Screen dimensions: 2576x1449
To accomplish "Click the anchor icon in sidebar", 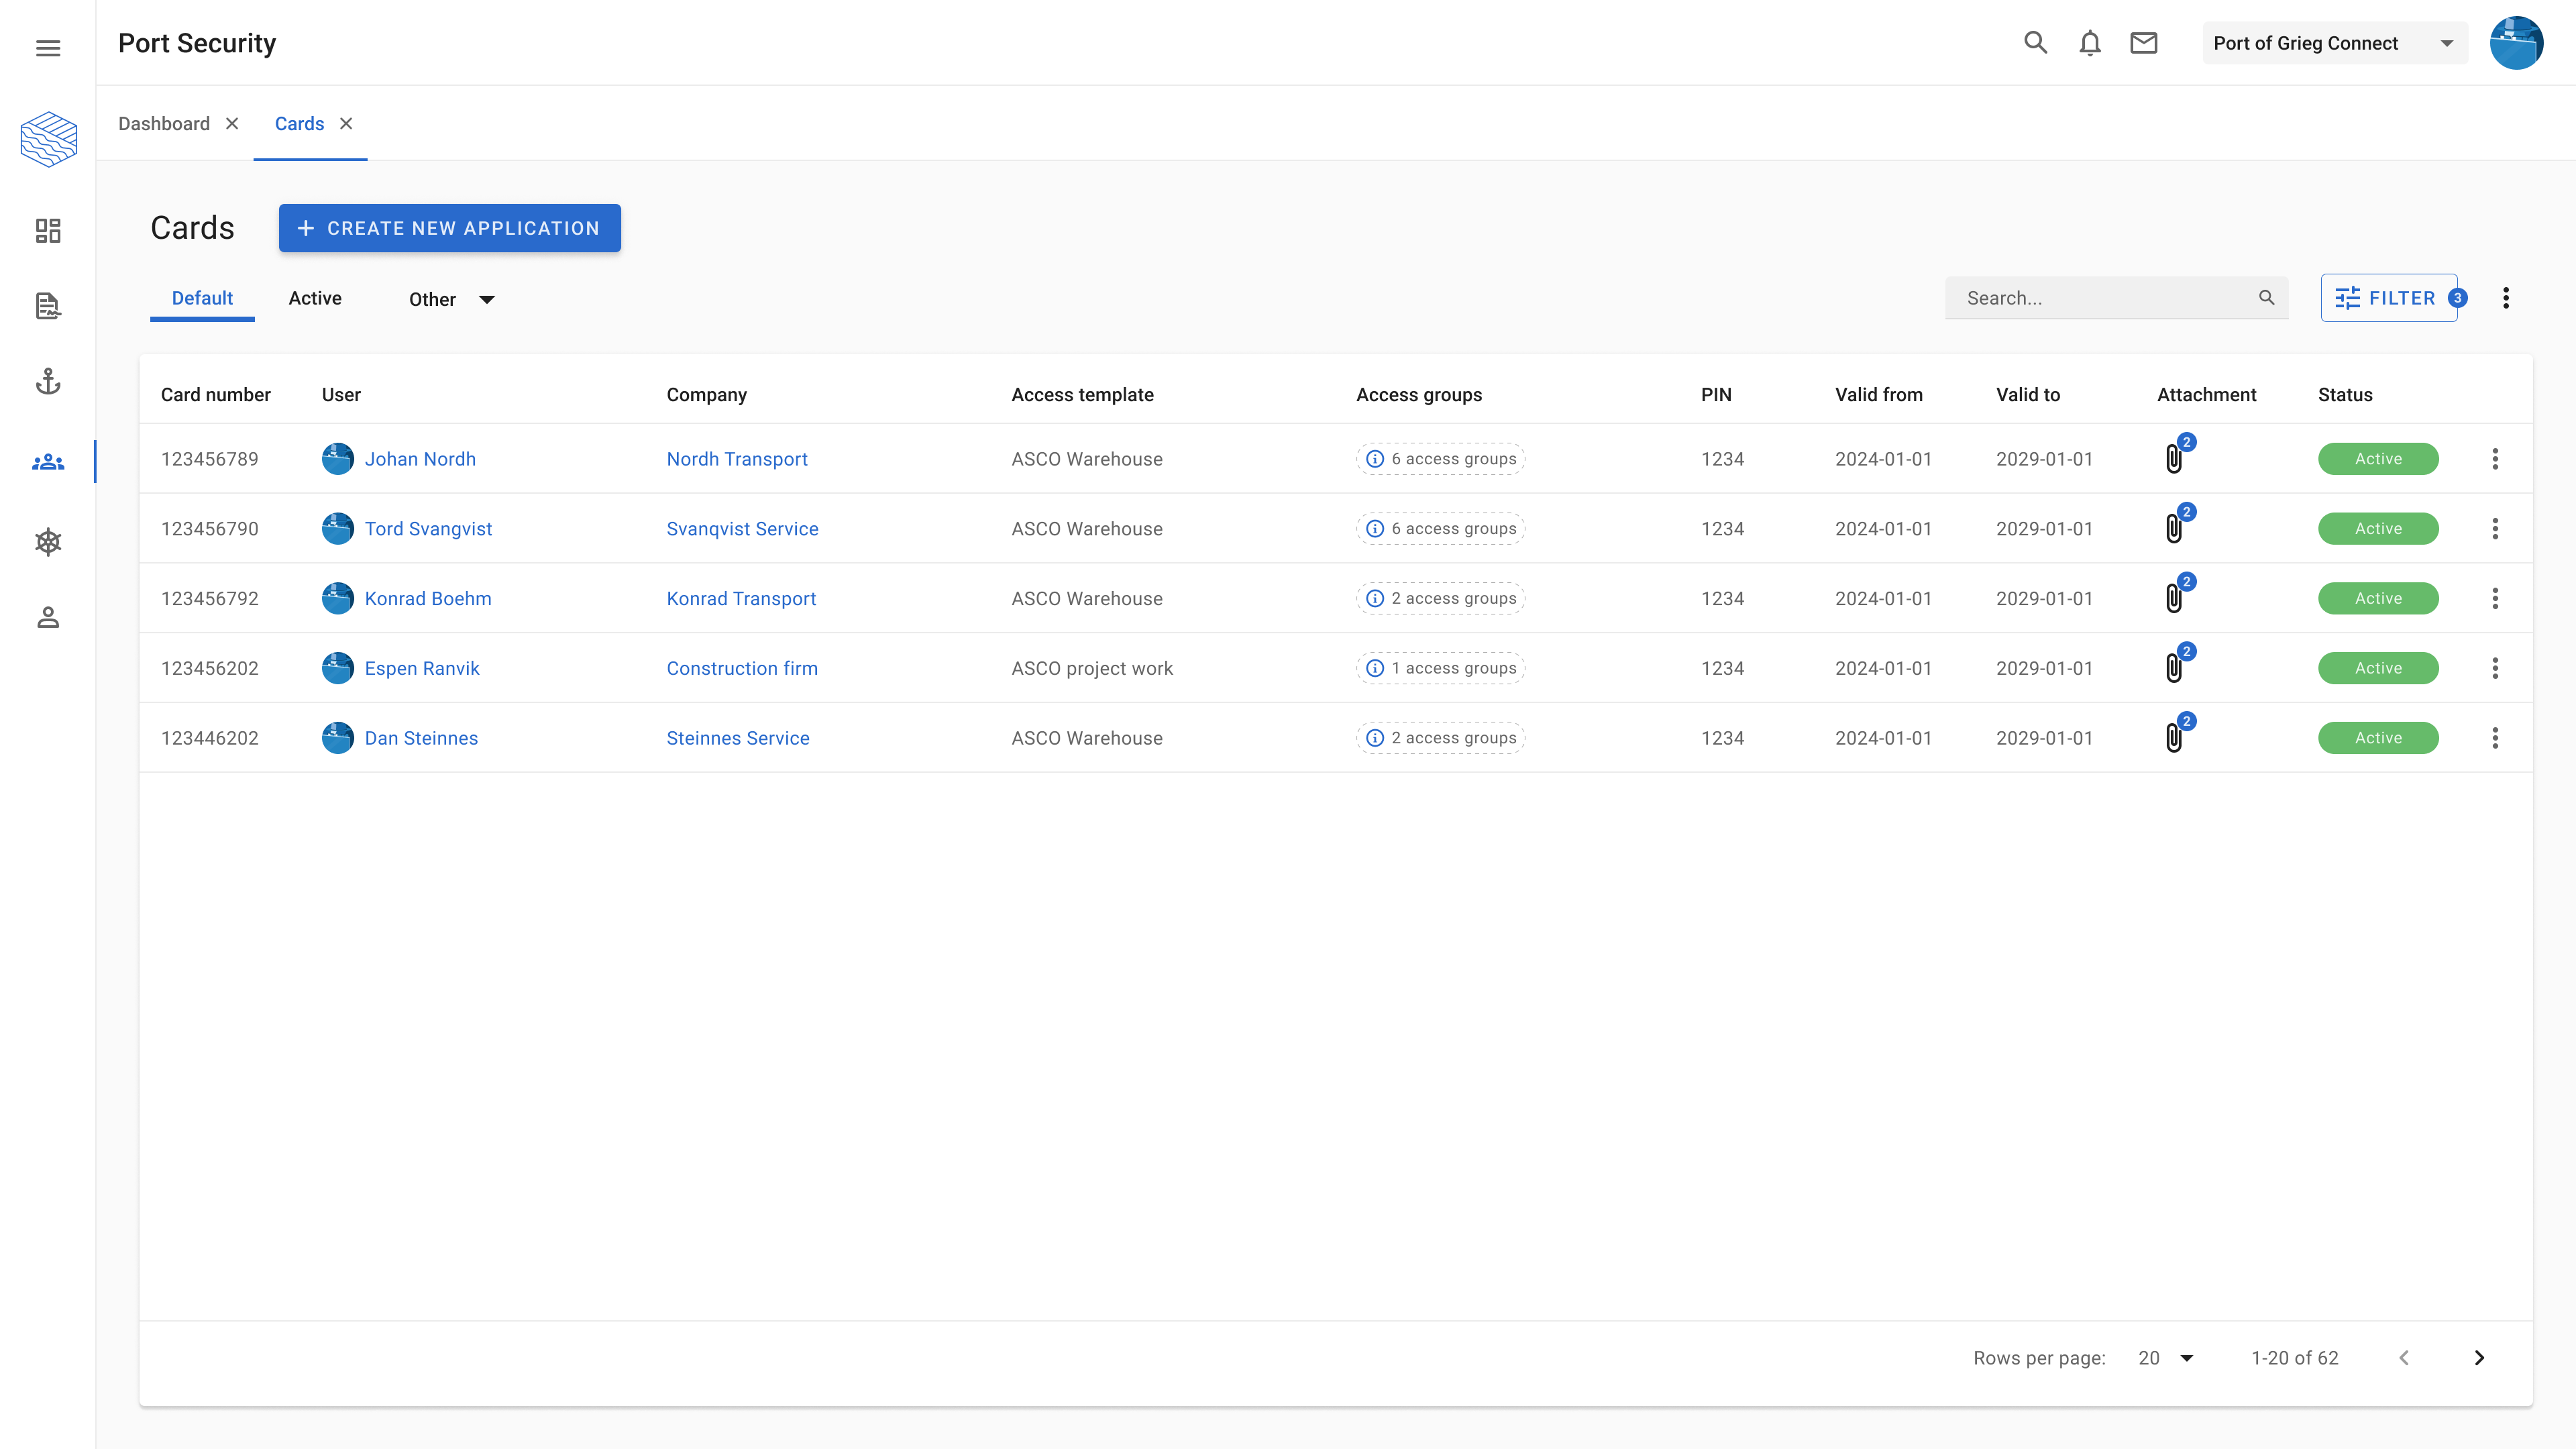I will click(x=48, y=381).
